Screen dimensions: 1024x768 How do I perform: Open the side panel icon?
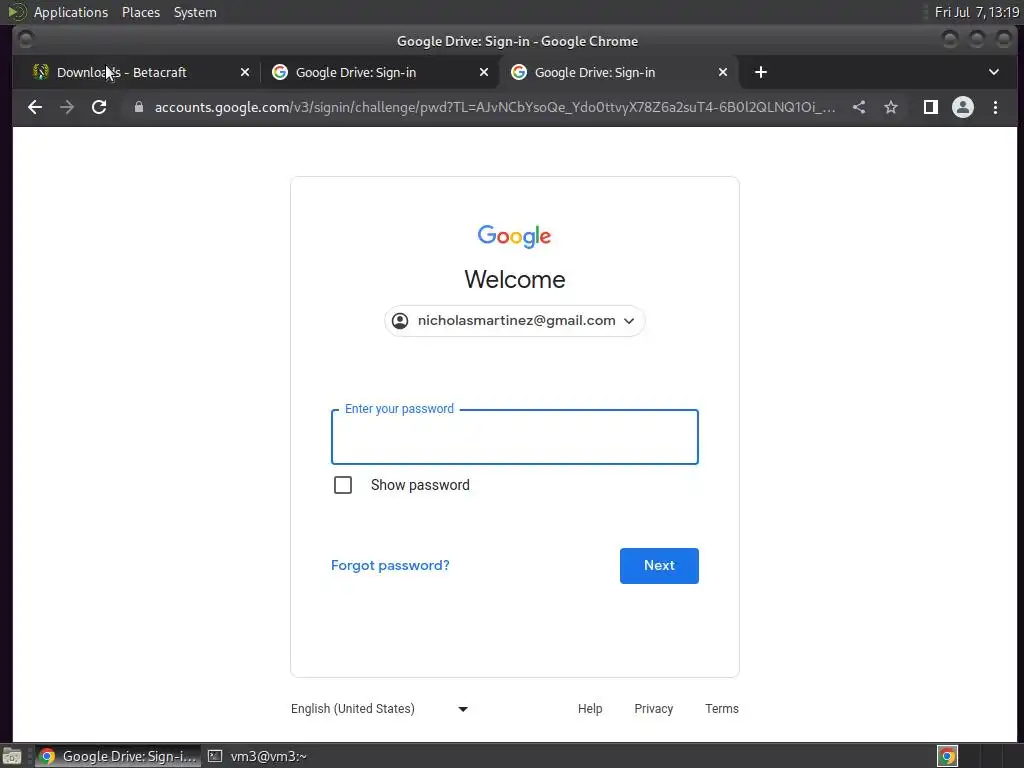pyautogui.click(x=931, y=107)
